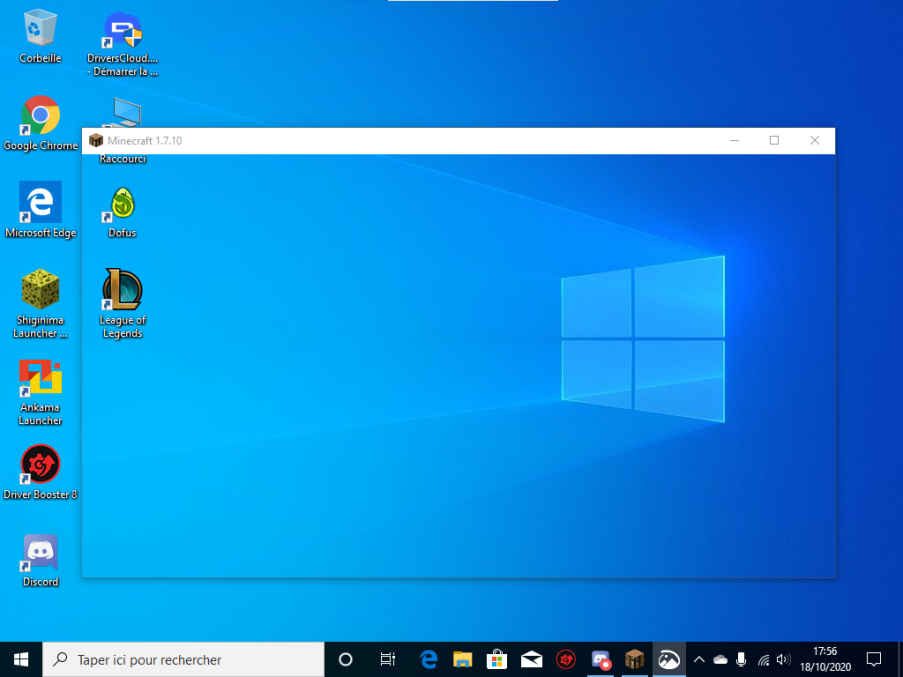903x677 pixels.
Task: Open Microsoft Store from the taskbar
Action: [496, 659]
